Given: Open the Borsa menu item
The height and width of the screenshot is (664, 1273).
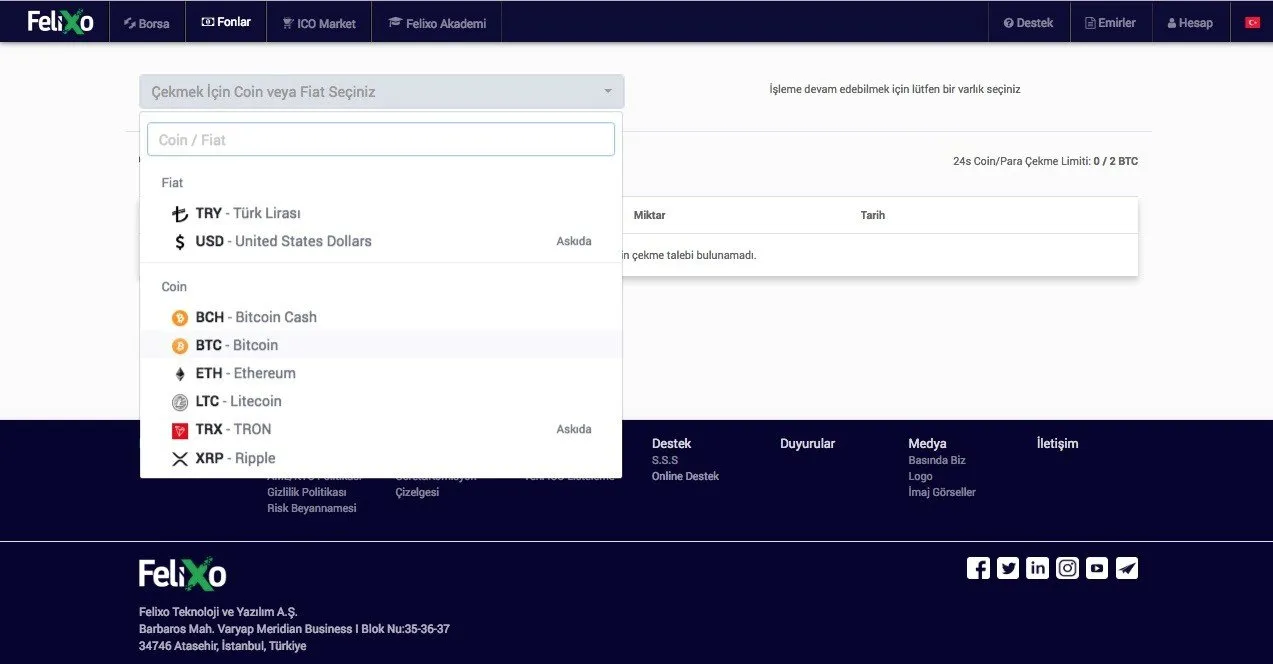Looking at the screenshot, I should [147, 22].
